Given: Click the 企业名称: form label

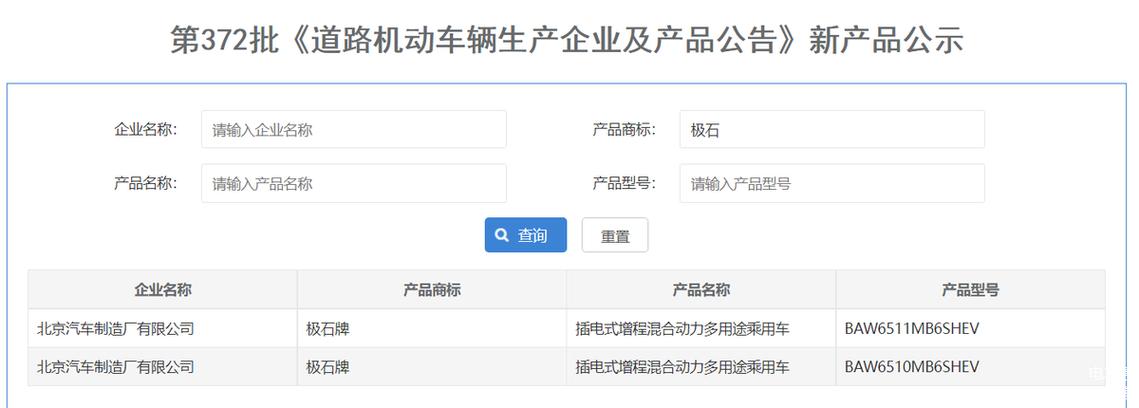Looking at the screenshot, I should [x=145, y=130].
